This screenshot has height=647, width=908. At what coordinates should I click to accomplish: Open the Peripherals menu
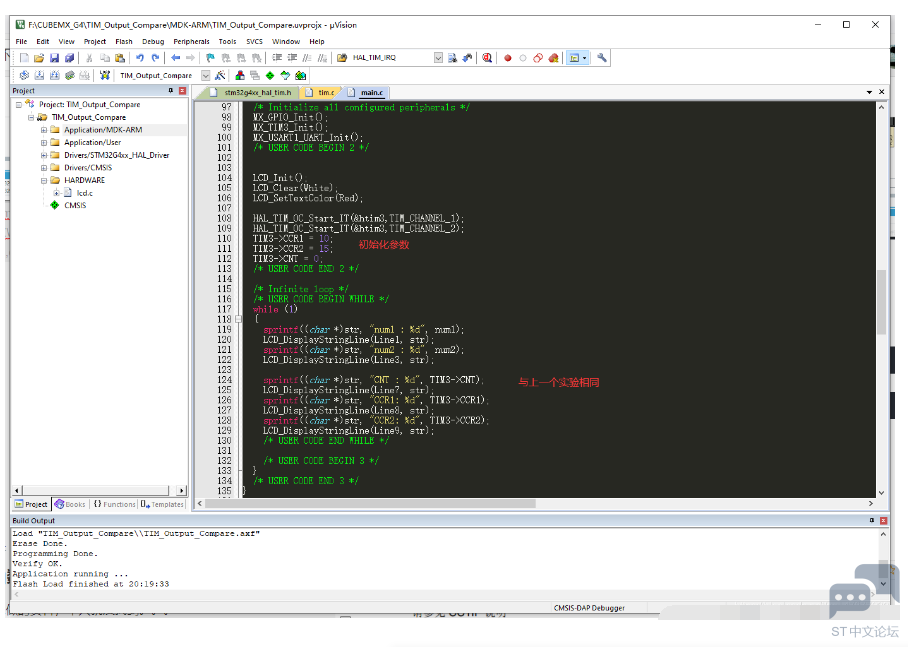[191, 42]
